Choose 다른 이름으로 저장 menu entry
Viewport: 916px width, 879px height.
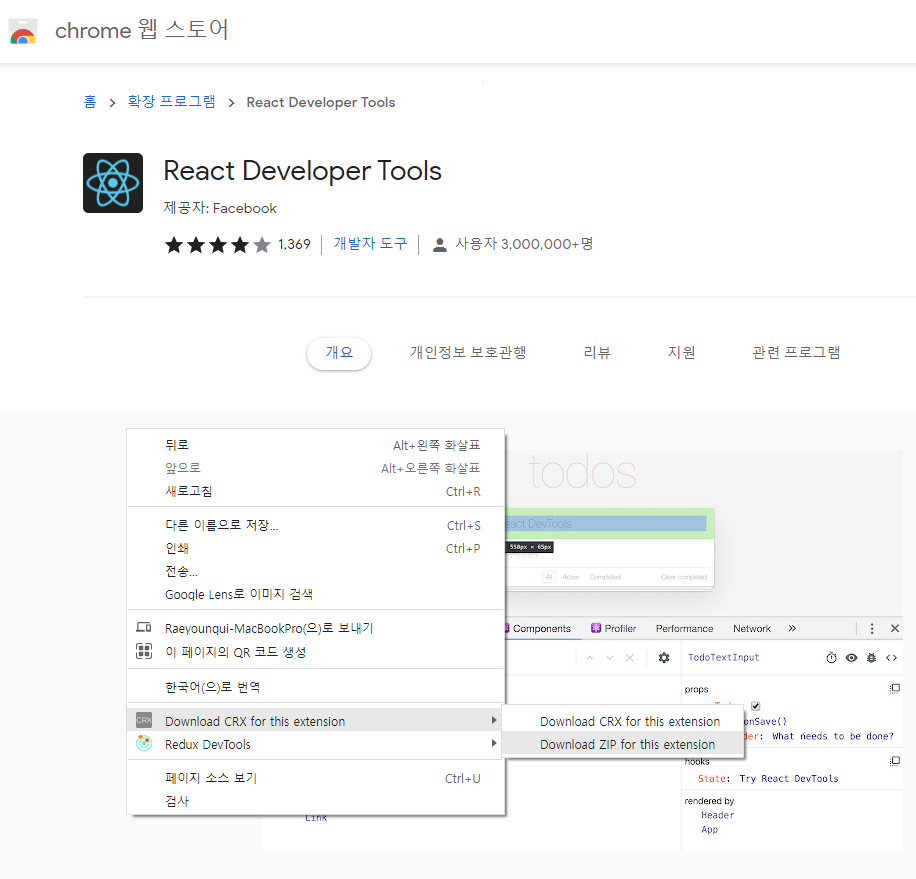pos(315,525)
